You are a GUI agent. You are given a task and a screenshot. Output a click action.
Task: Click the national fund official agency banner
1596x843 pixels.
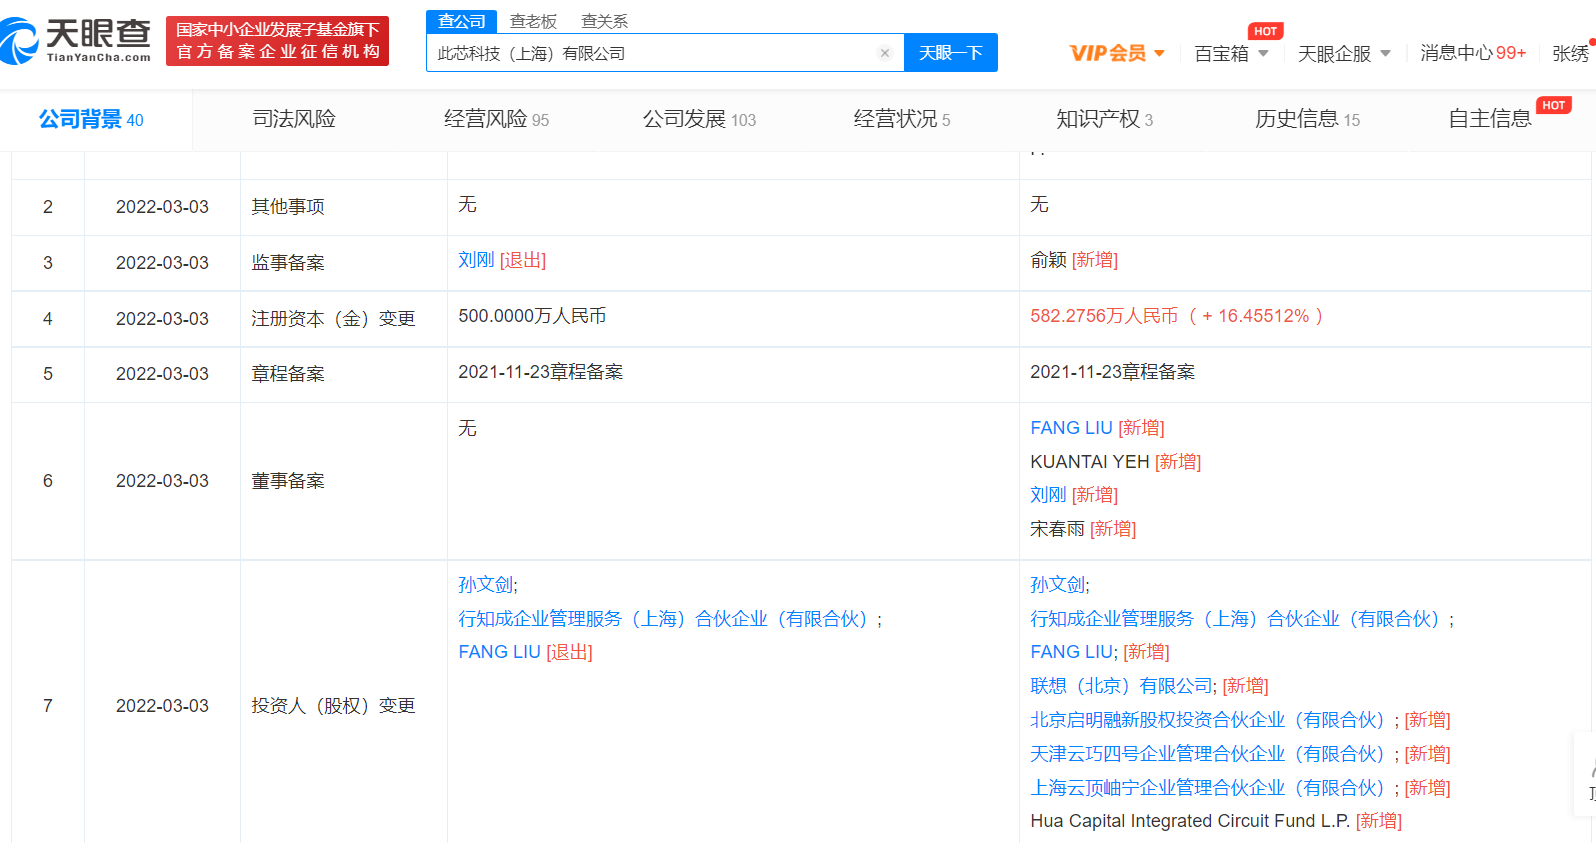point(277,41)
